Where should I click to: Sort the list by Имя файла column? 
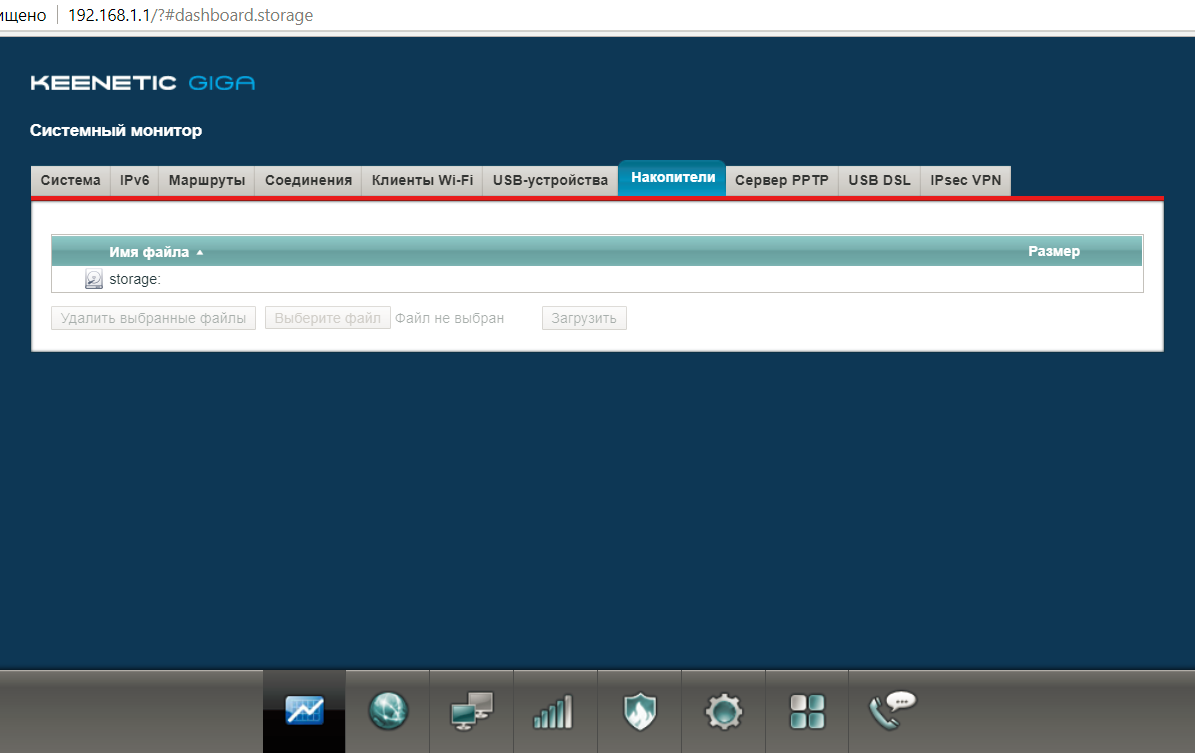[151, 252]
